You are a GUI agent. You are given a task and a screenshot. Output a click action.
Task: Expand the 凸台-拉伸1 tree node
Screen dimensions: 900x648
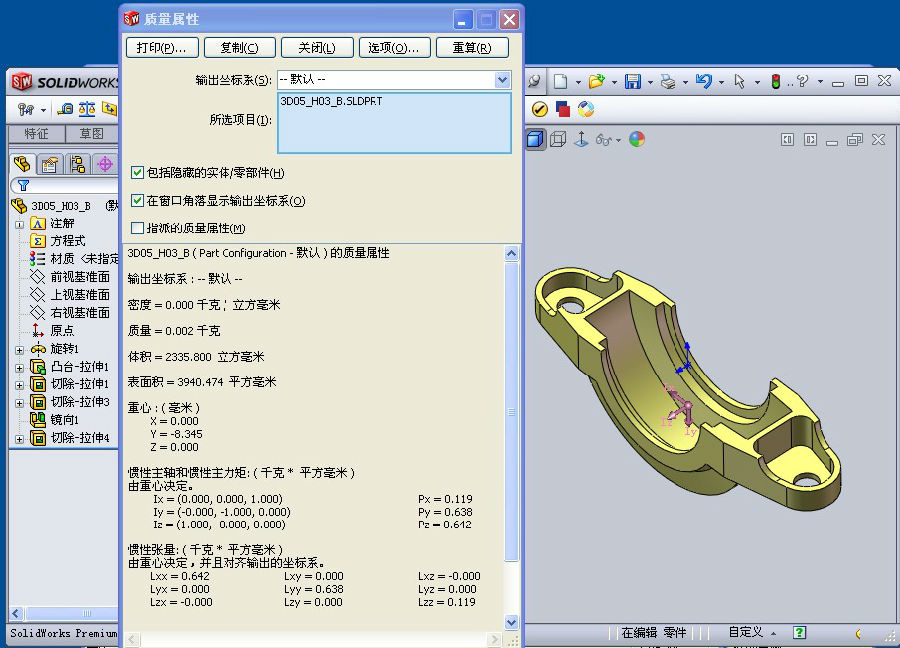click(19, 367)
